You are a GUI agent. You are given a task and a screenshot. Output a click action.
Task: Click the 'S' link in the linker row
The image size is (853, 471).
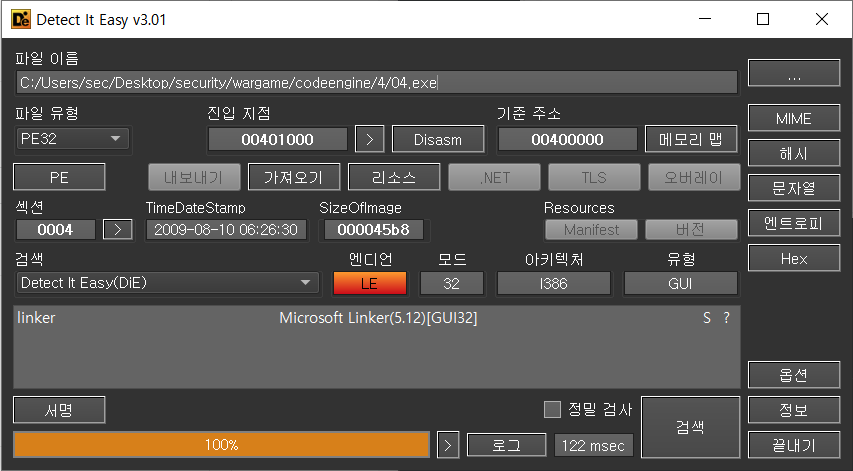point(707,318)
